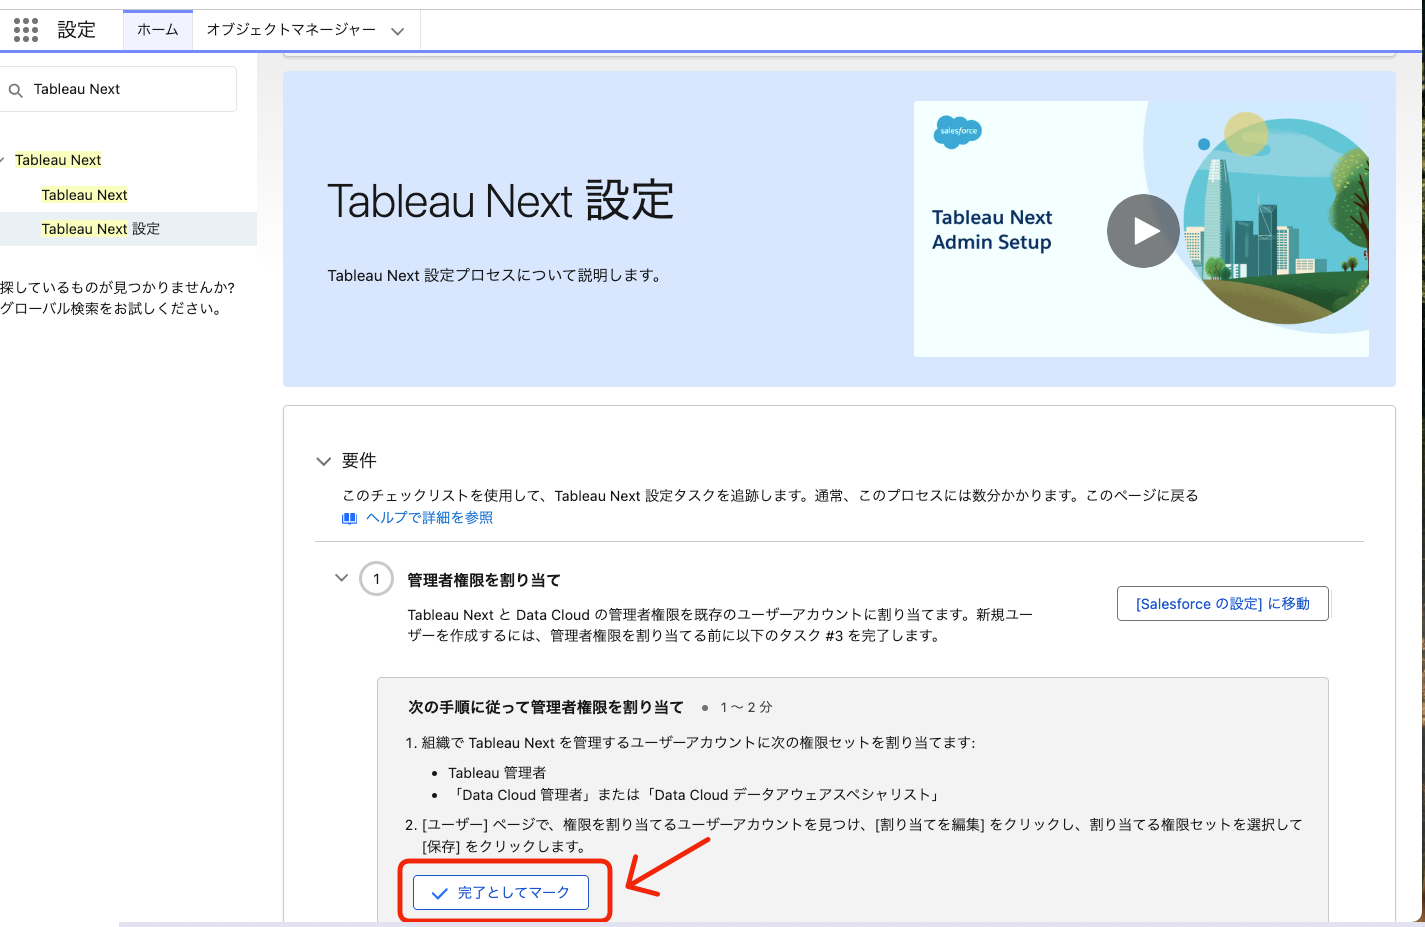Image resolution: width=1425 pixels, height=927 pixels.
Task: Collapse the Tableau Next tree parent node
Action: 3,160
